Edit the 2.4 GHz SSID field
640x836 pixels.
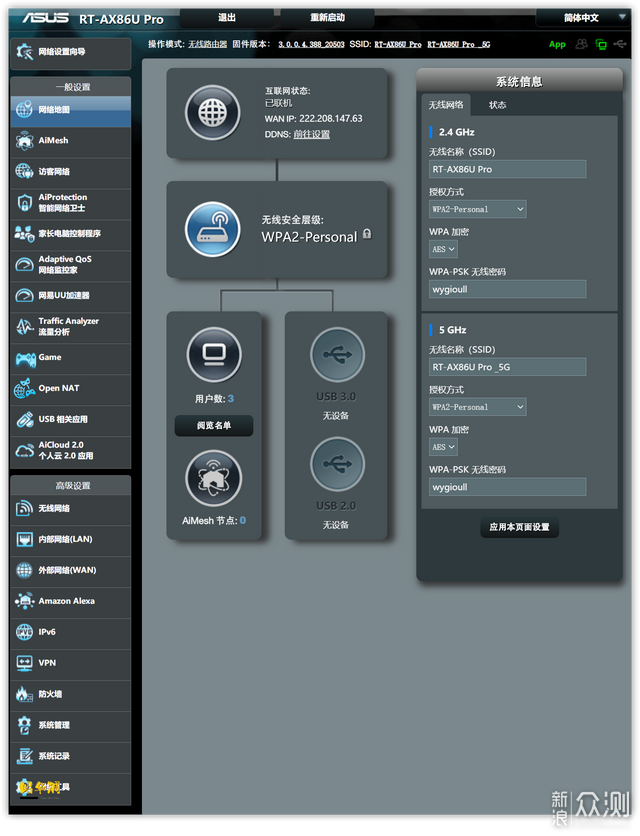507,169
